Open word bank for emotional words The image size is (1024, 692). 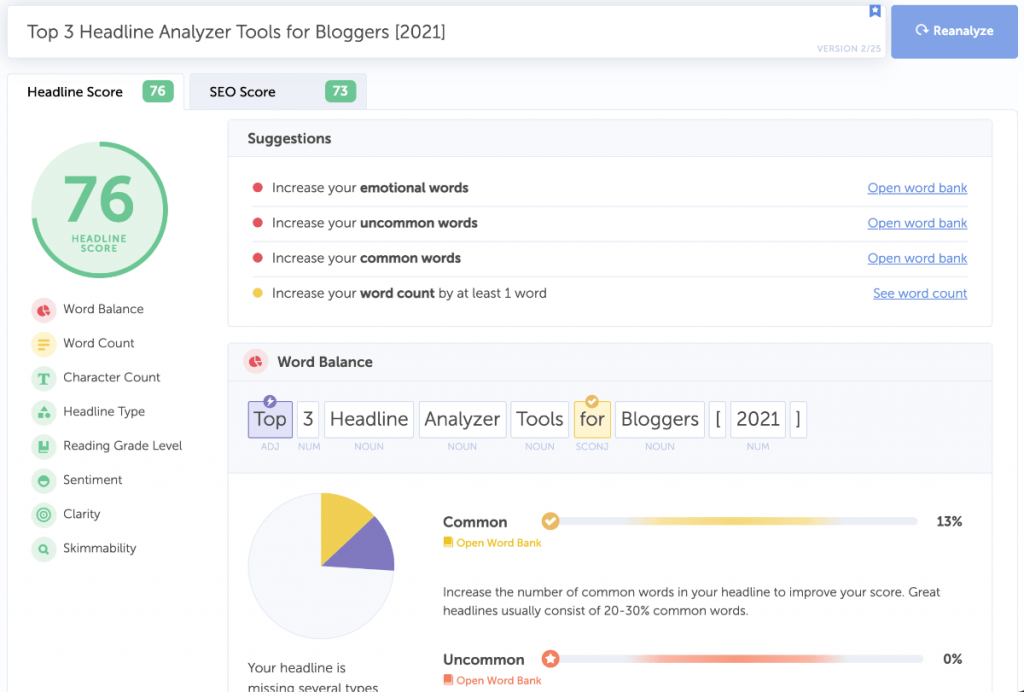pos(917,187)
